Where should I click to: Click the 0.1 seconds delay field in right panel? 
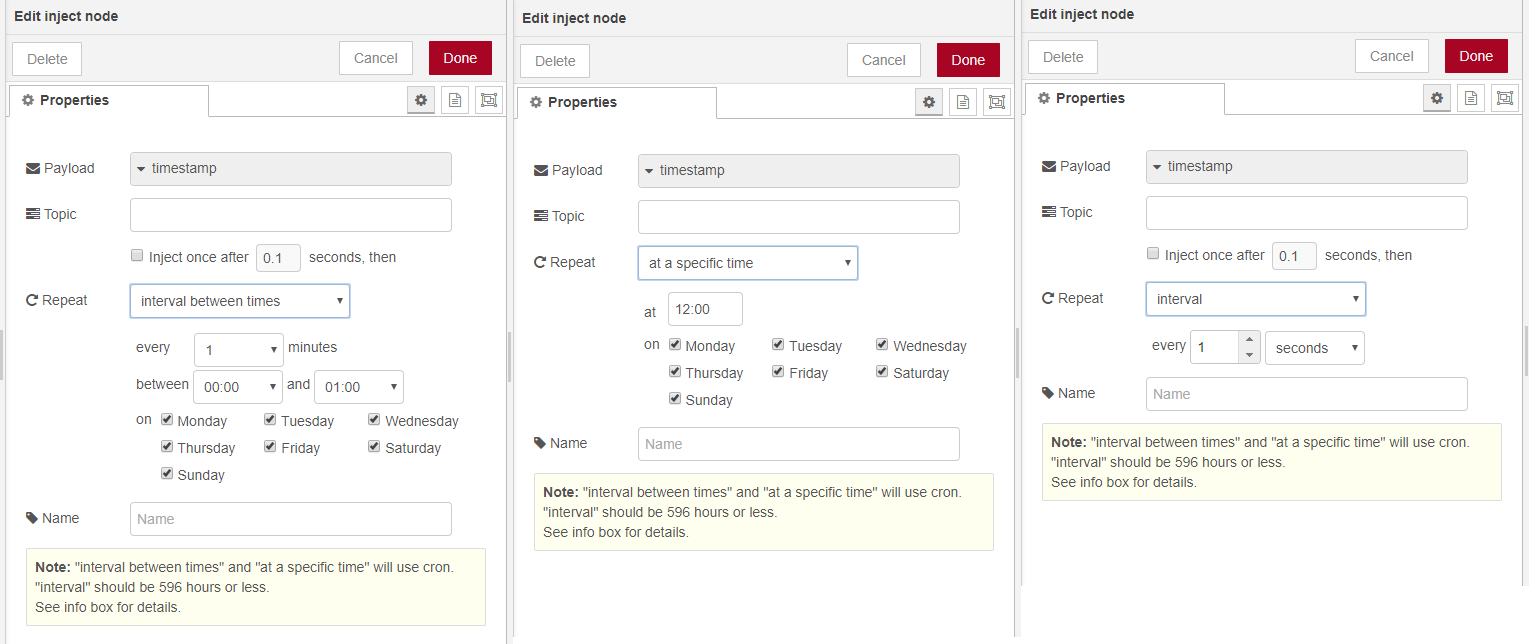(x=1295, y=256)
